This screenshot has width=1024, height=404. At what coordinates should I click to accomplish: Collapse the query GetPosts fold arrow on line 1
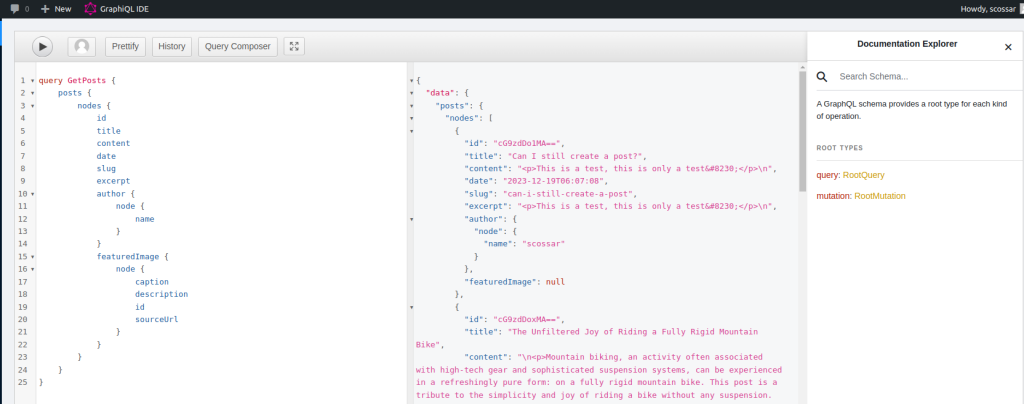tap(33, 81)
